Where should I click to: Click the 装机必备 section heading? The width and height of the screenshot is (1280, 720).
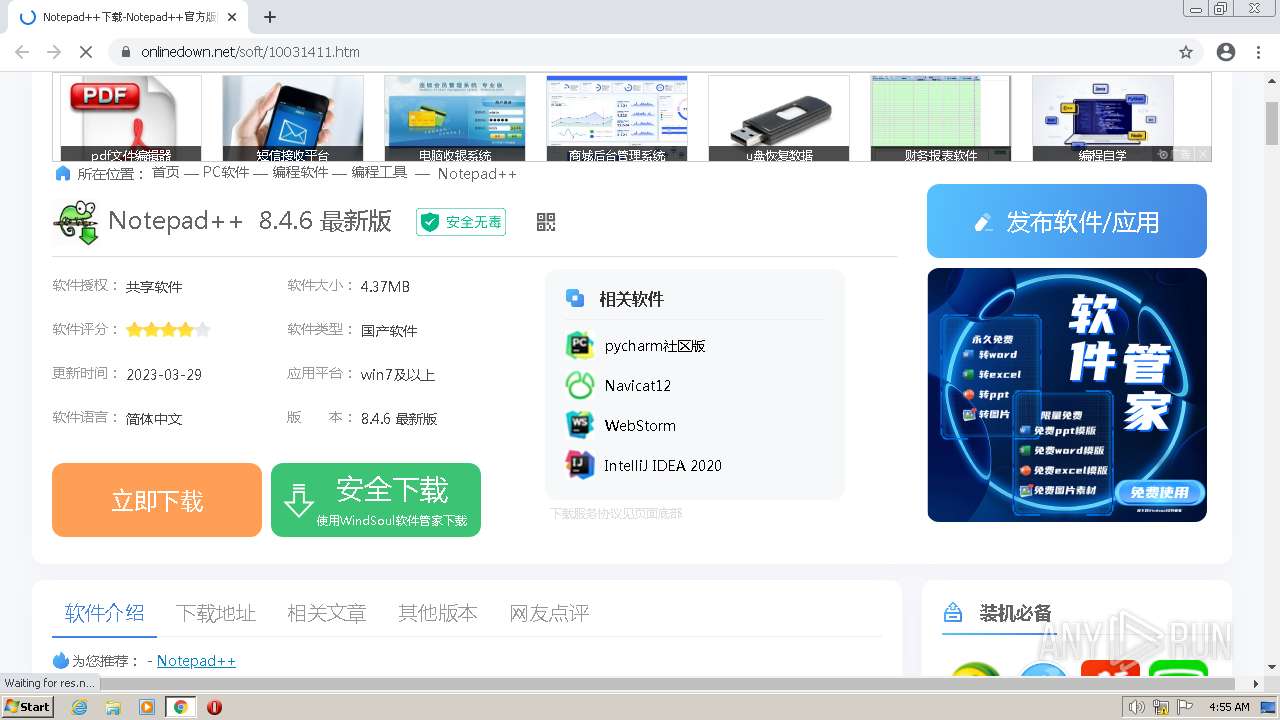pos(1015,613)
